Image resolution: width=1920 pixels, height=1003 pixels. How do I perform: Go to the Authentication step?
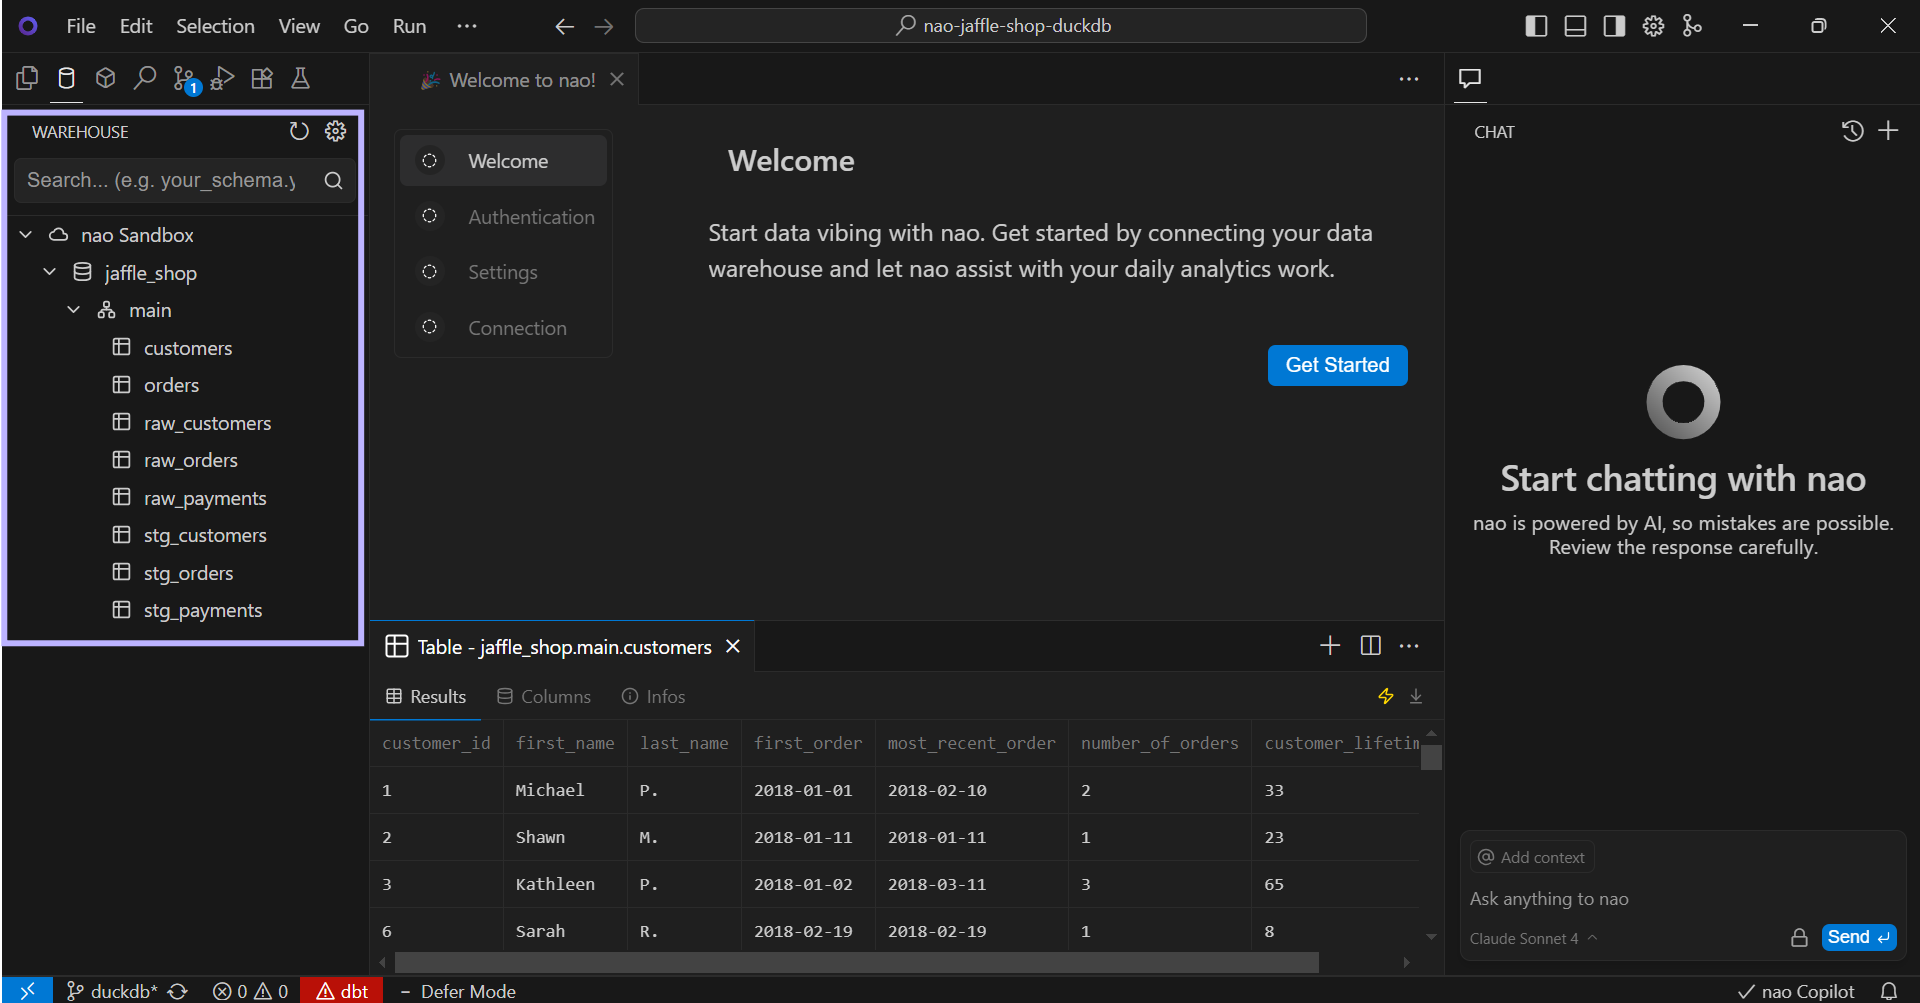pyautogui.click(x=504, y=217)
